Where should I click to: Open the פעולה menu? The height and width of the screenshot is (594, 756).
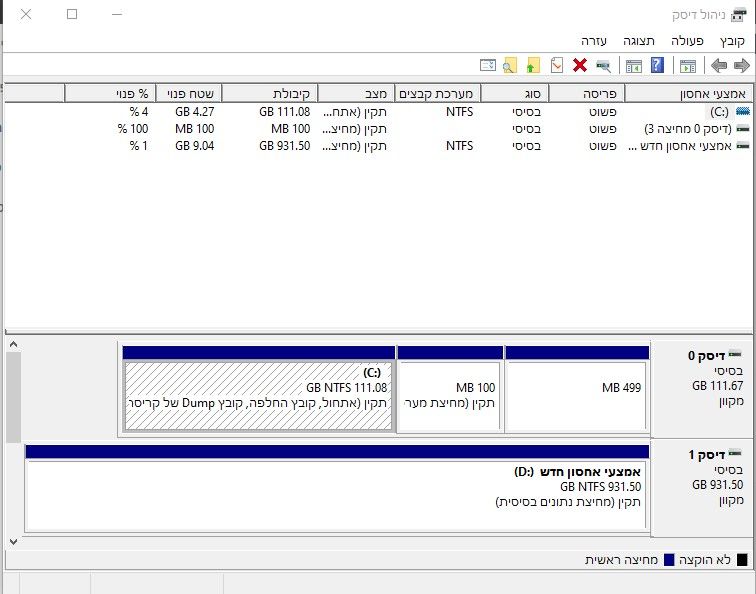(687, 41)
